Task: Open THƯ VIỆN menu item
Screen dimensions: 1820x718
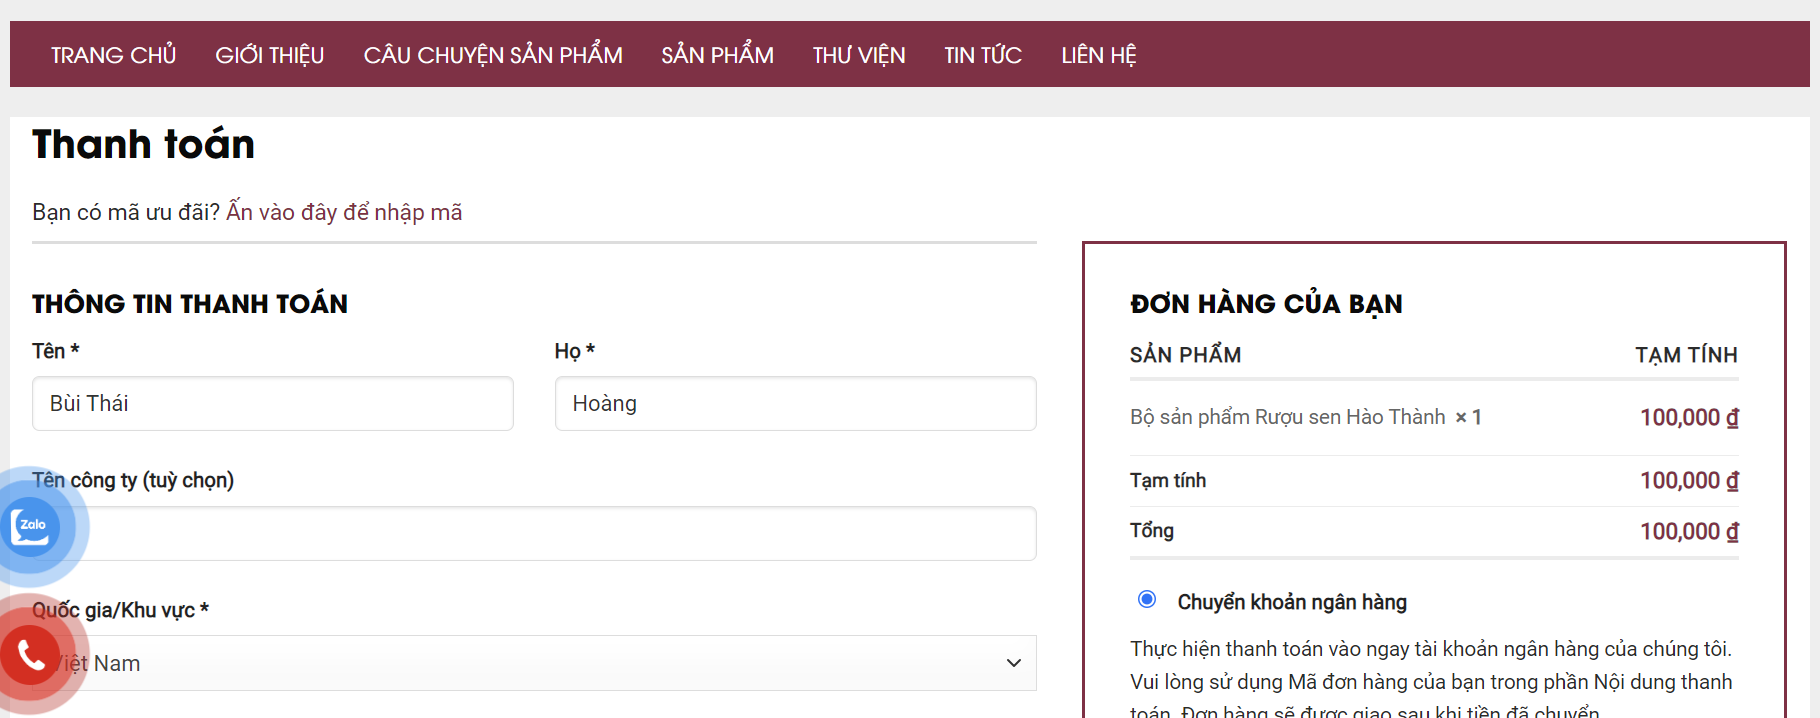Action: click(x=858, y=55)
